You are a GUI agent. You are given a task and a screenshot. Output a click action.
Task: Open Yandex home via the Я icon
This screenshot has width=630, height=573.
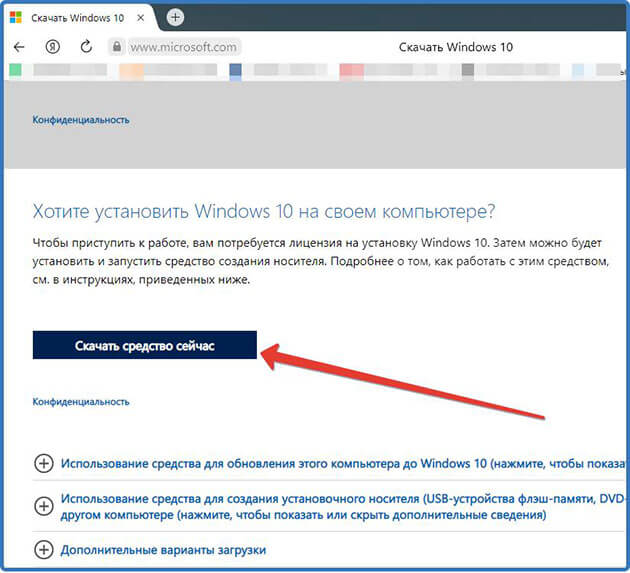tap(53, 47)
